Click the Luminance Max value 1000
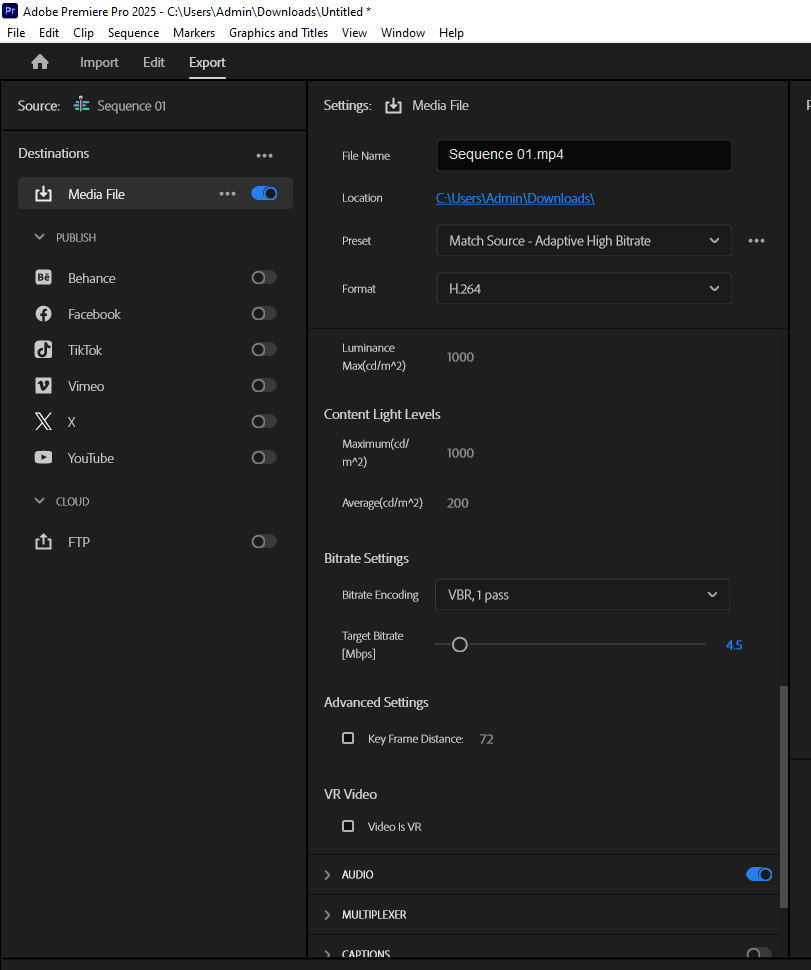The width and height of the screenshot is (811, 970). point(460,357)
